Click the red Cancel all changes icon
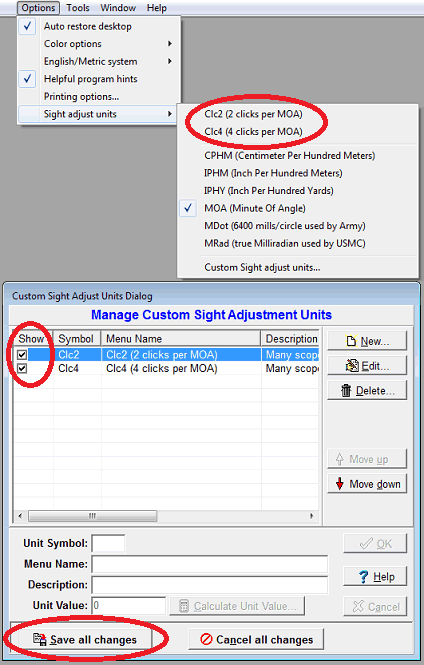Viewport: 424px width, 665px height. tap(206, 639)
